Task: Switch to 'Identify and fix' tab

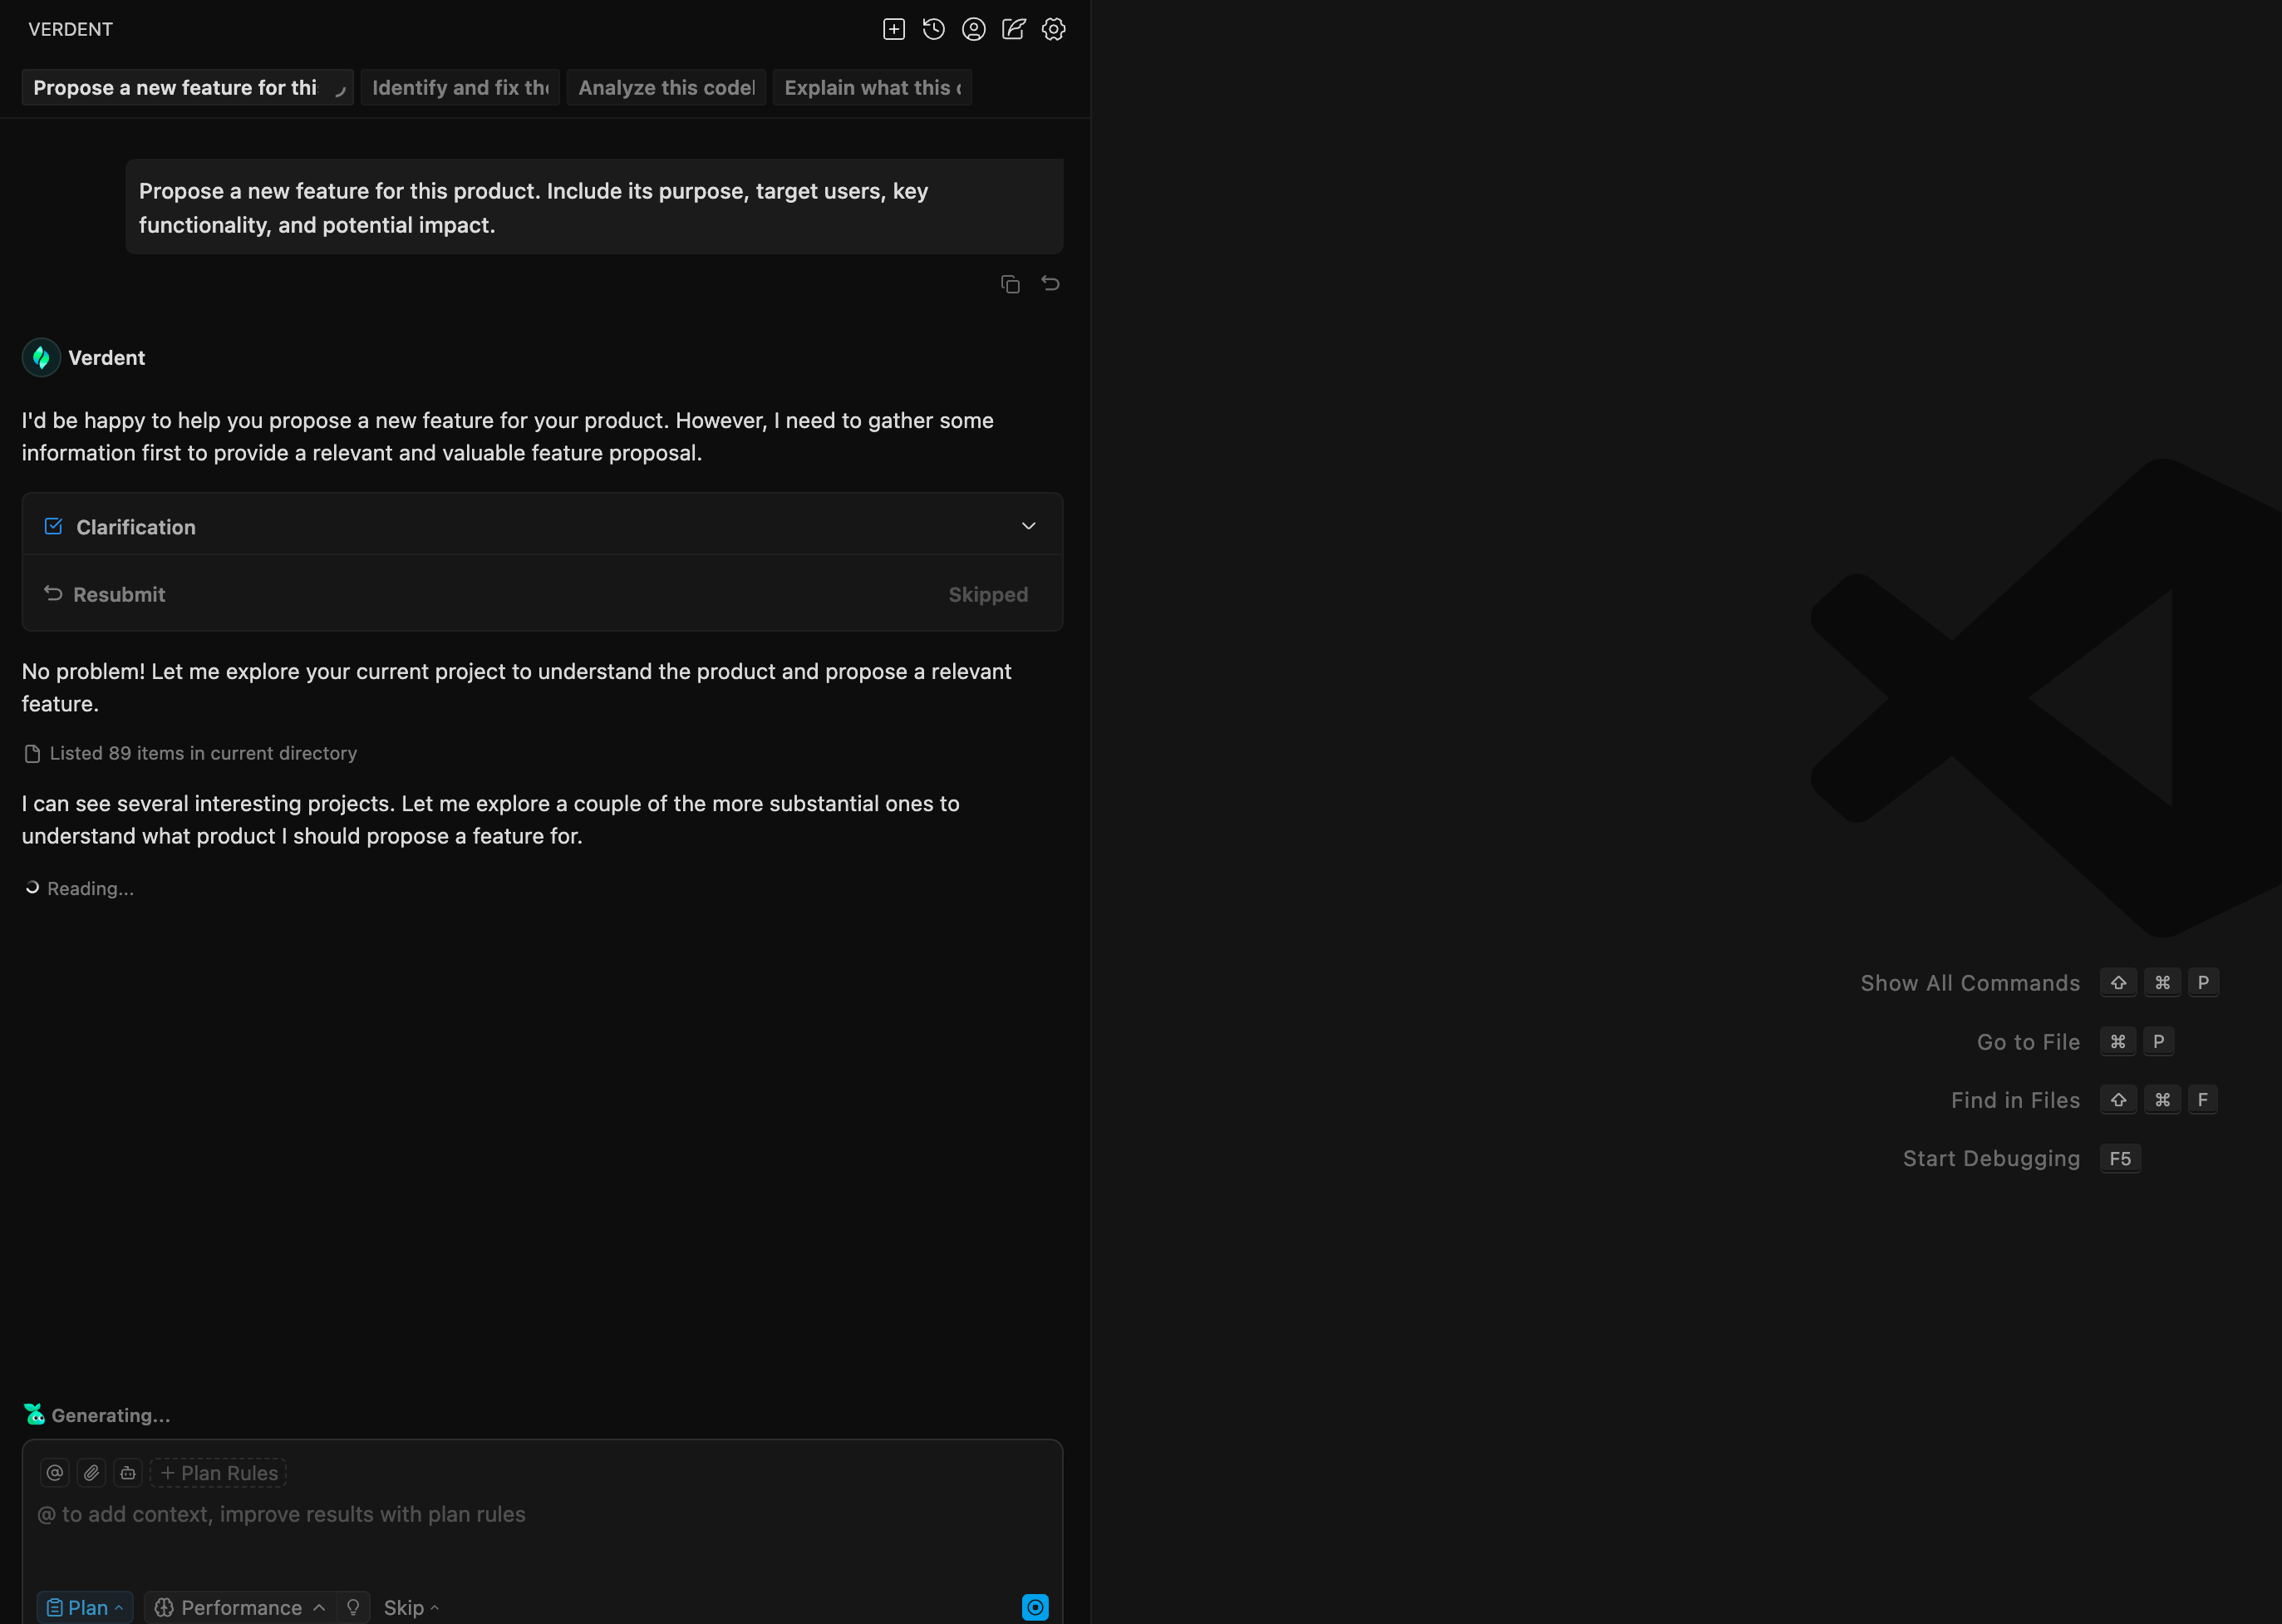Action: tap(460, 88)
